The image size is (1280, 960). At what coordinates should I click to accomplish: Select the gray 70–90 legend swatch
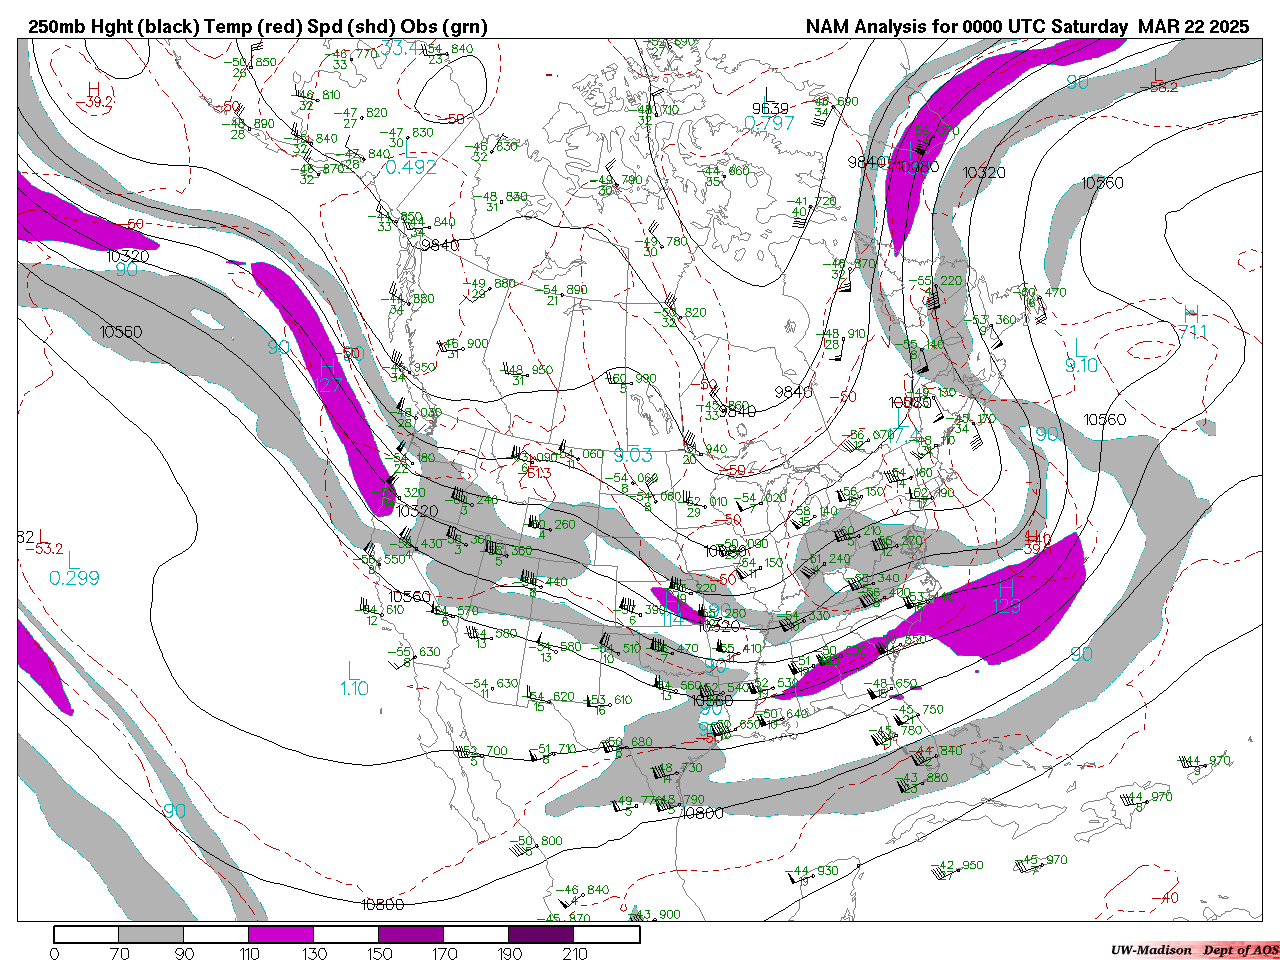[x=151, y=935]
